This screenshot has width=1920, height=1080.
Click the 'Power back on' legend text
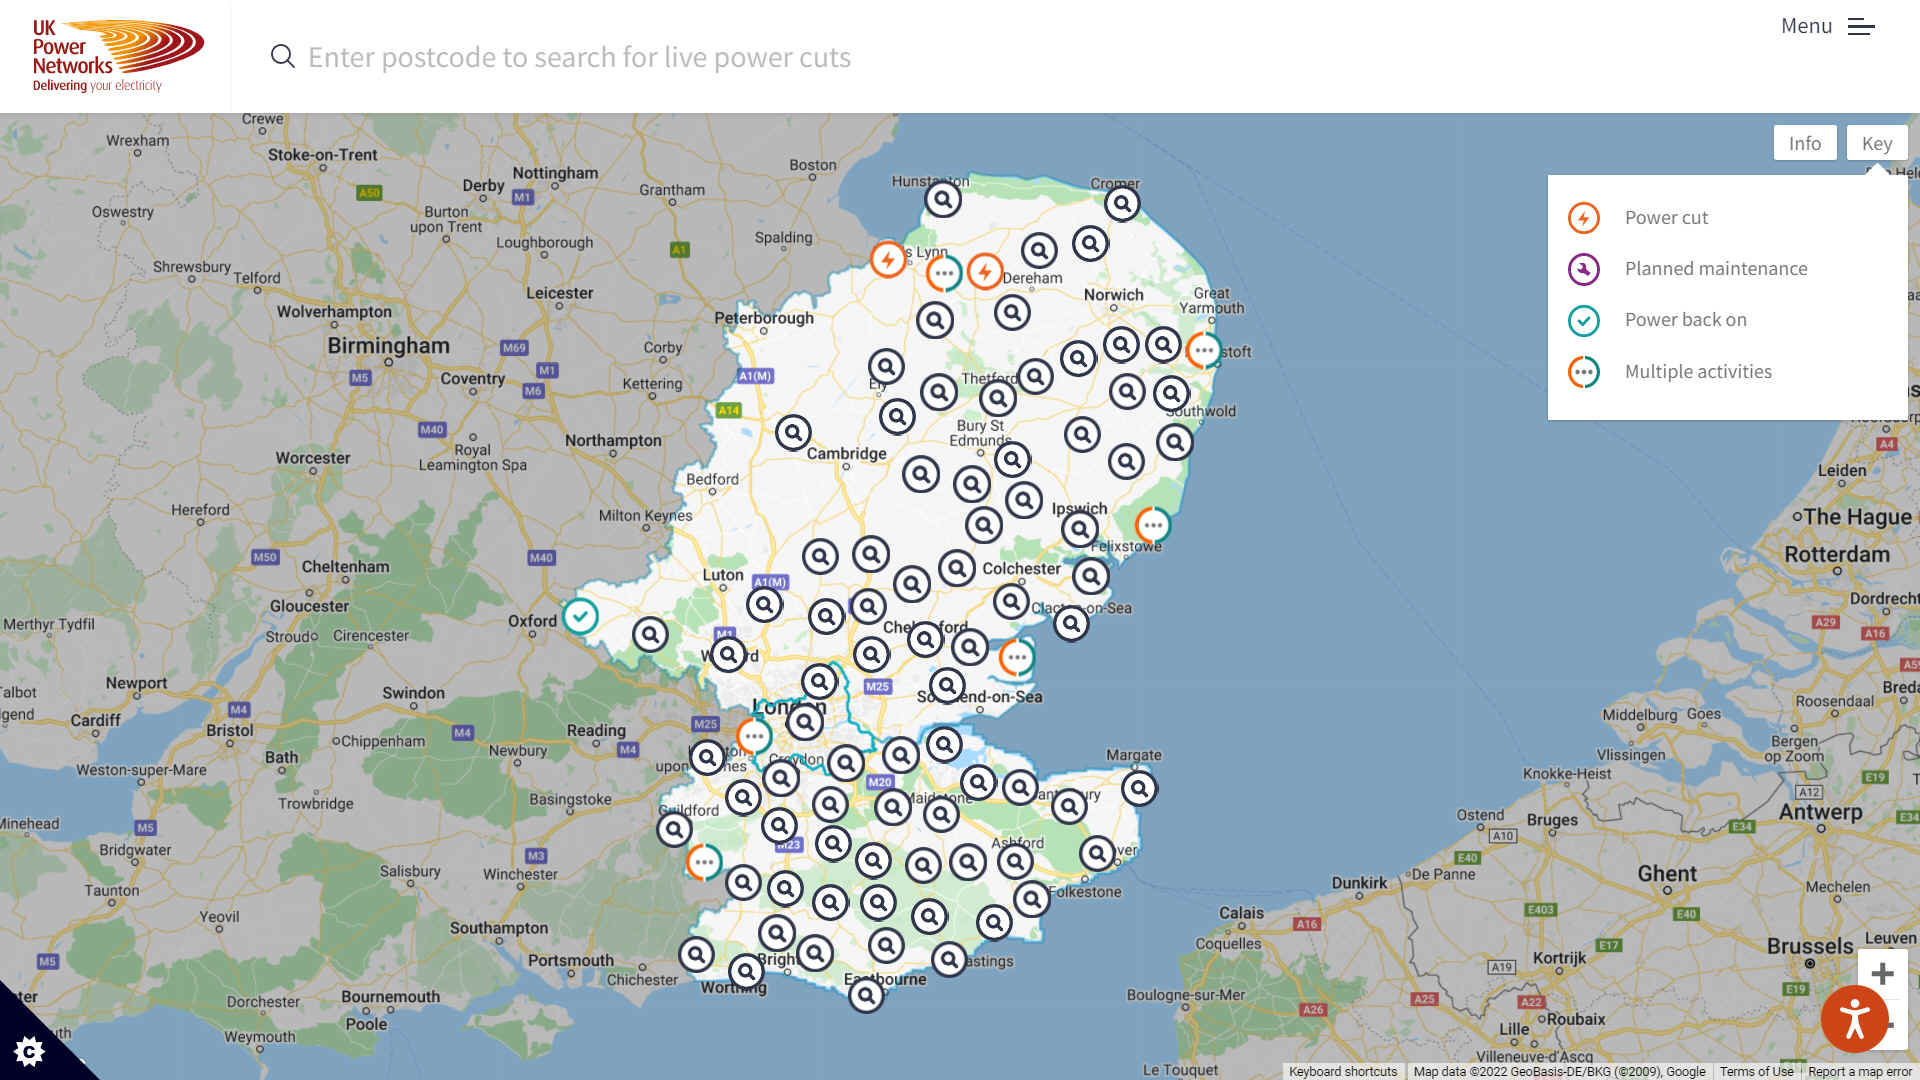tap(1686, 319)
